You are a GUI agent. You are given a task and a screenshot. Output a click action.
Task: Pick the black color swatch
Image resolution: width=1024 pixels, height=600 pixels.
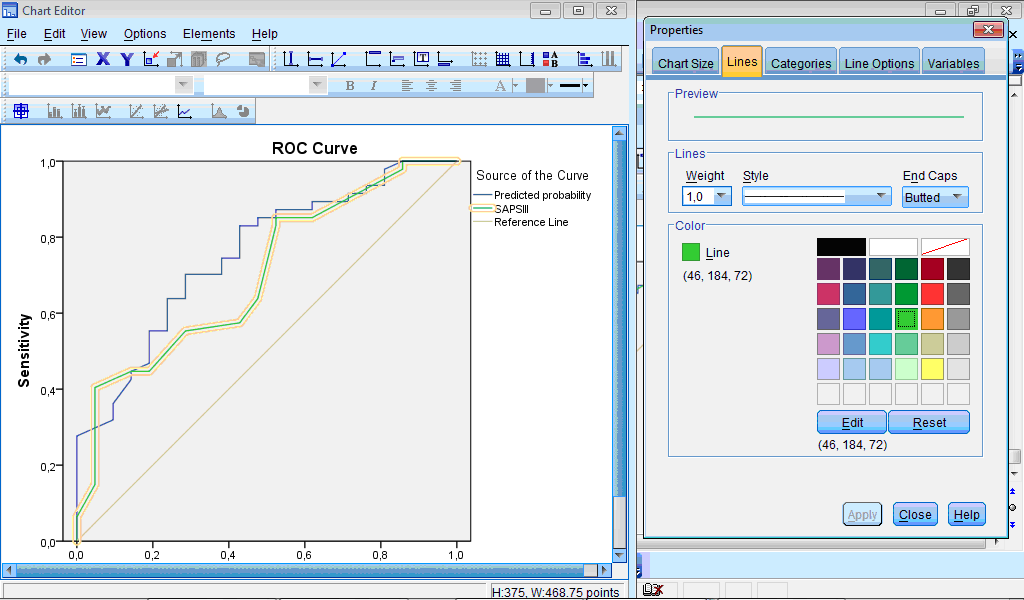pyautogui.click(x=841, y=247)
